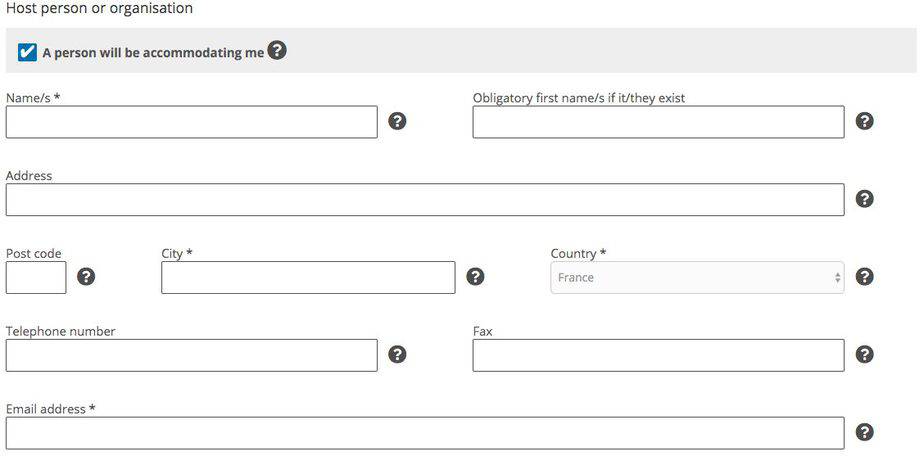924x465 pixels.
Task: Open help icon beside accommodating person checkbox
Action: click(x=277, y=50)
